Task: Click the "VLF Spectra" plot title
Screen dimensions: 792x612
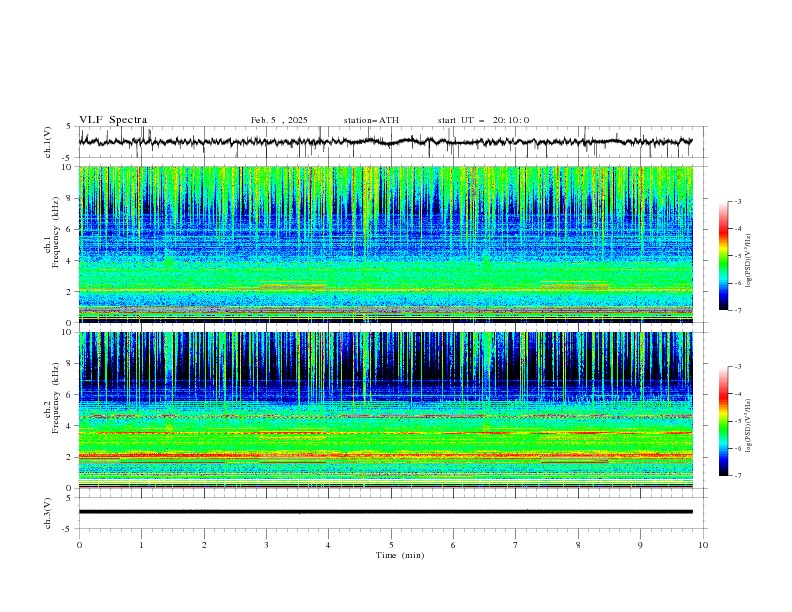Action: (x=113, y=120)
